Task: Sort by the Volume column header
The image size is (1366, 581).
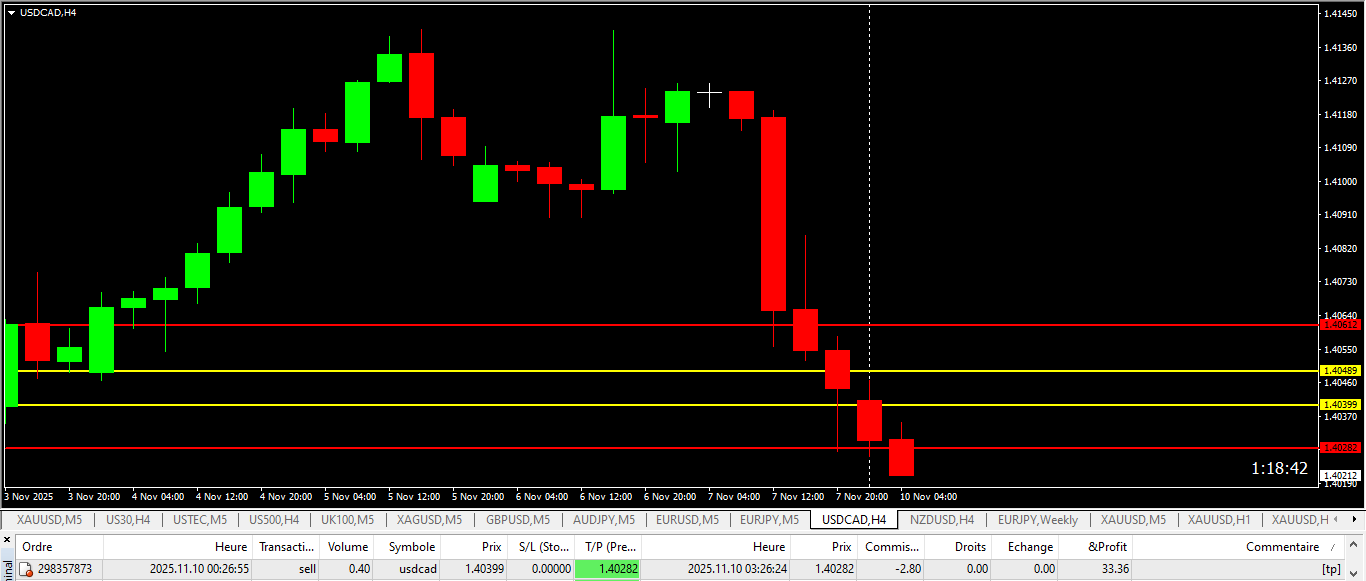Action: pyautogui.click(x=348, y=547)
